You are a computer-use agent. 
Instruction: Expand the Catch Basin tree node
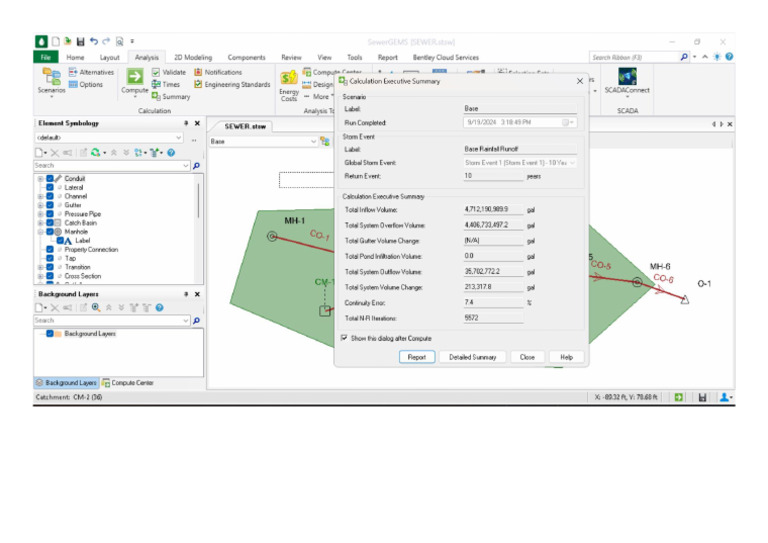41,223
